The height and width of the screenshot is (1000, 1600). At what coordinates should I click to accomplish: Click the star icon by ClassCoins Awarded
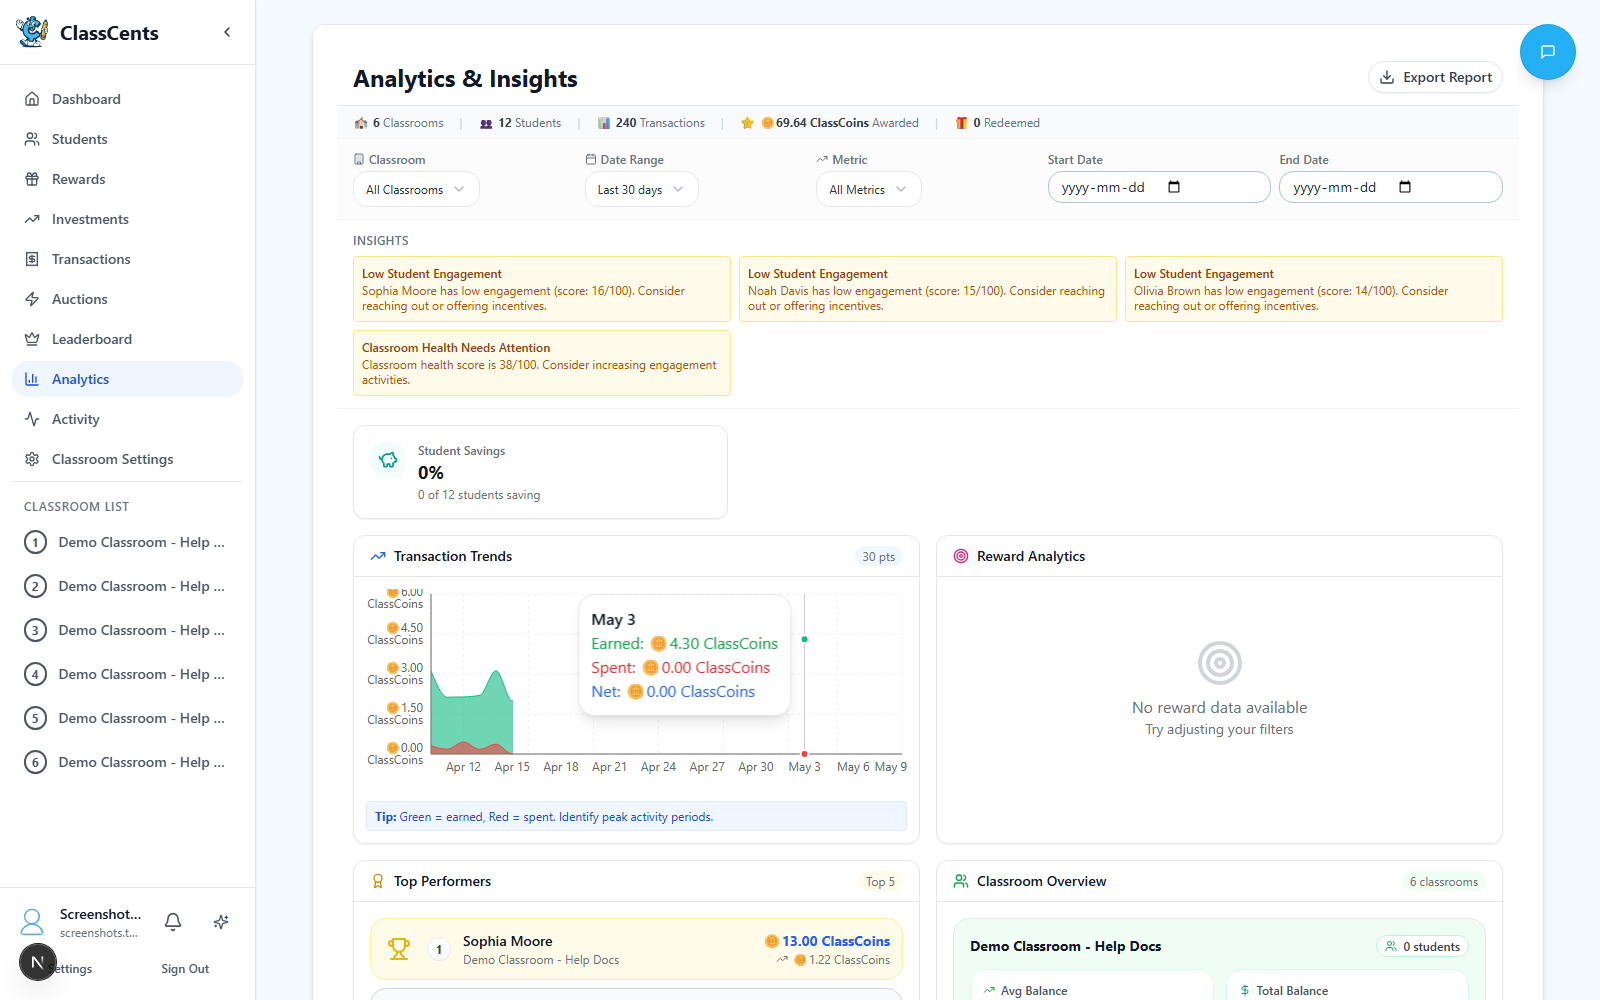747,123
